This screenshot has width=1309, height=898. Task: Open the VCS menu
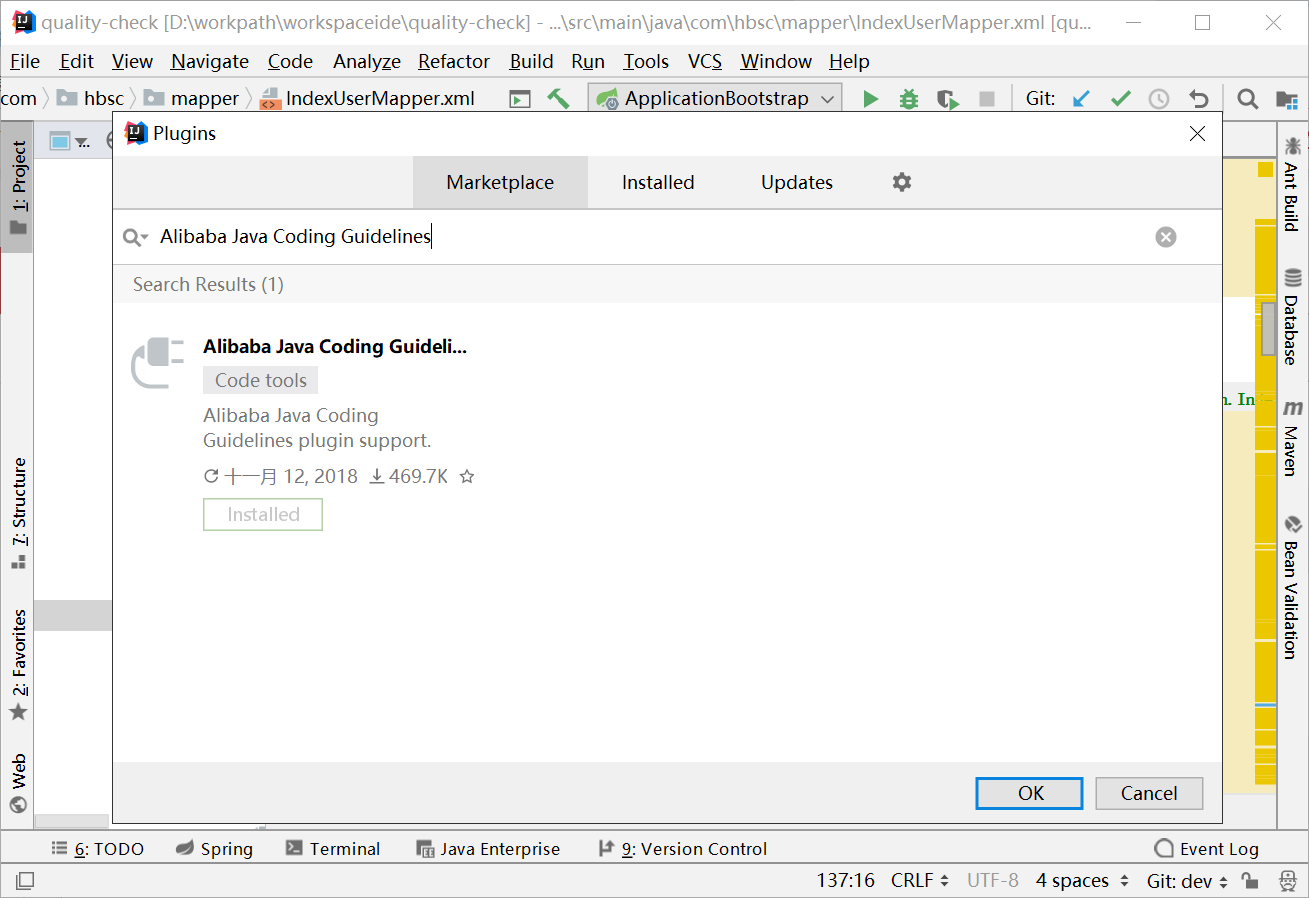click(705, 62)
